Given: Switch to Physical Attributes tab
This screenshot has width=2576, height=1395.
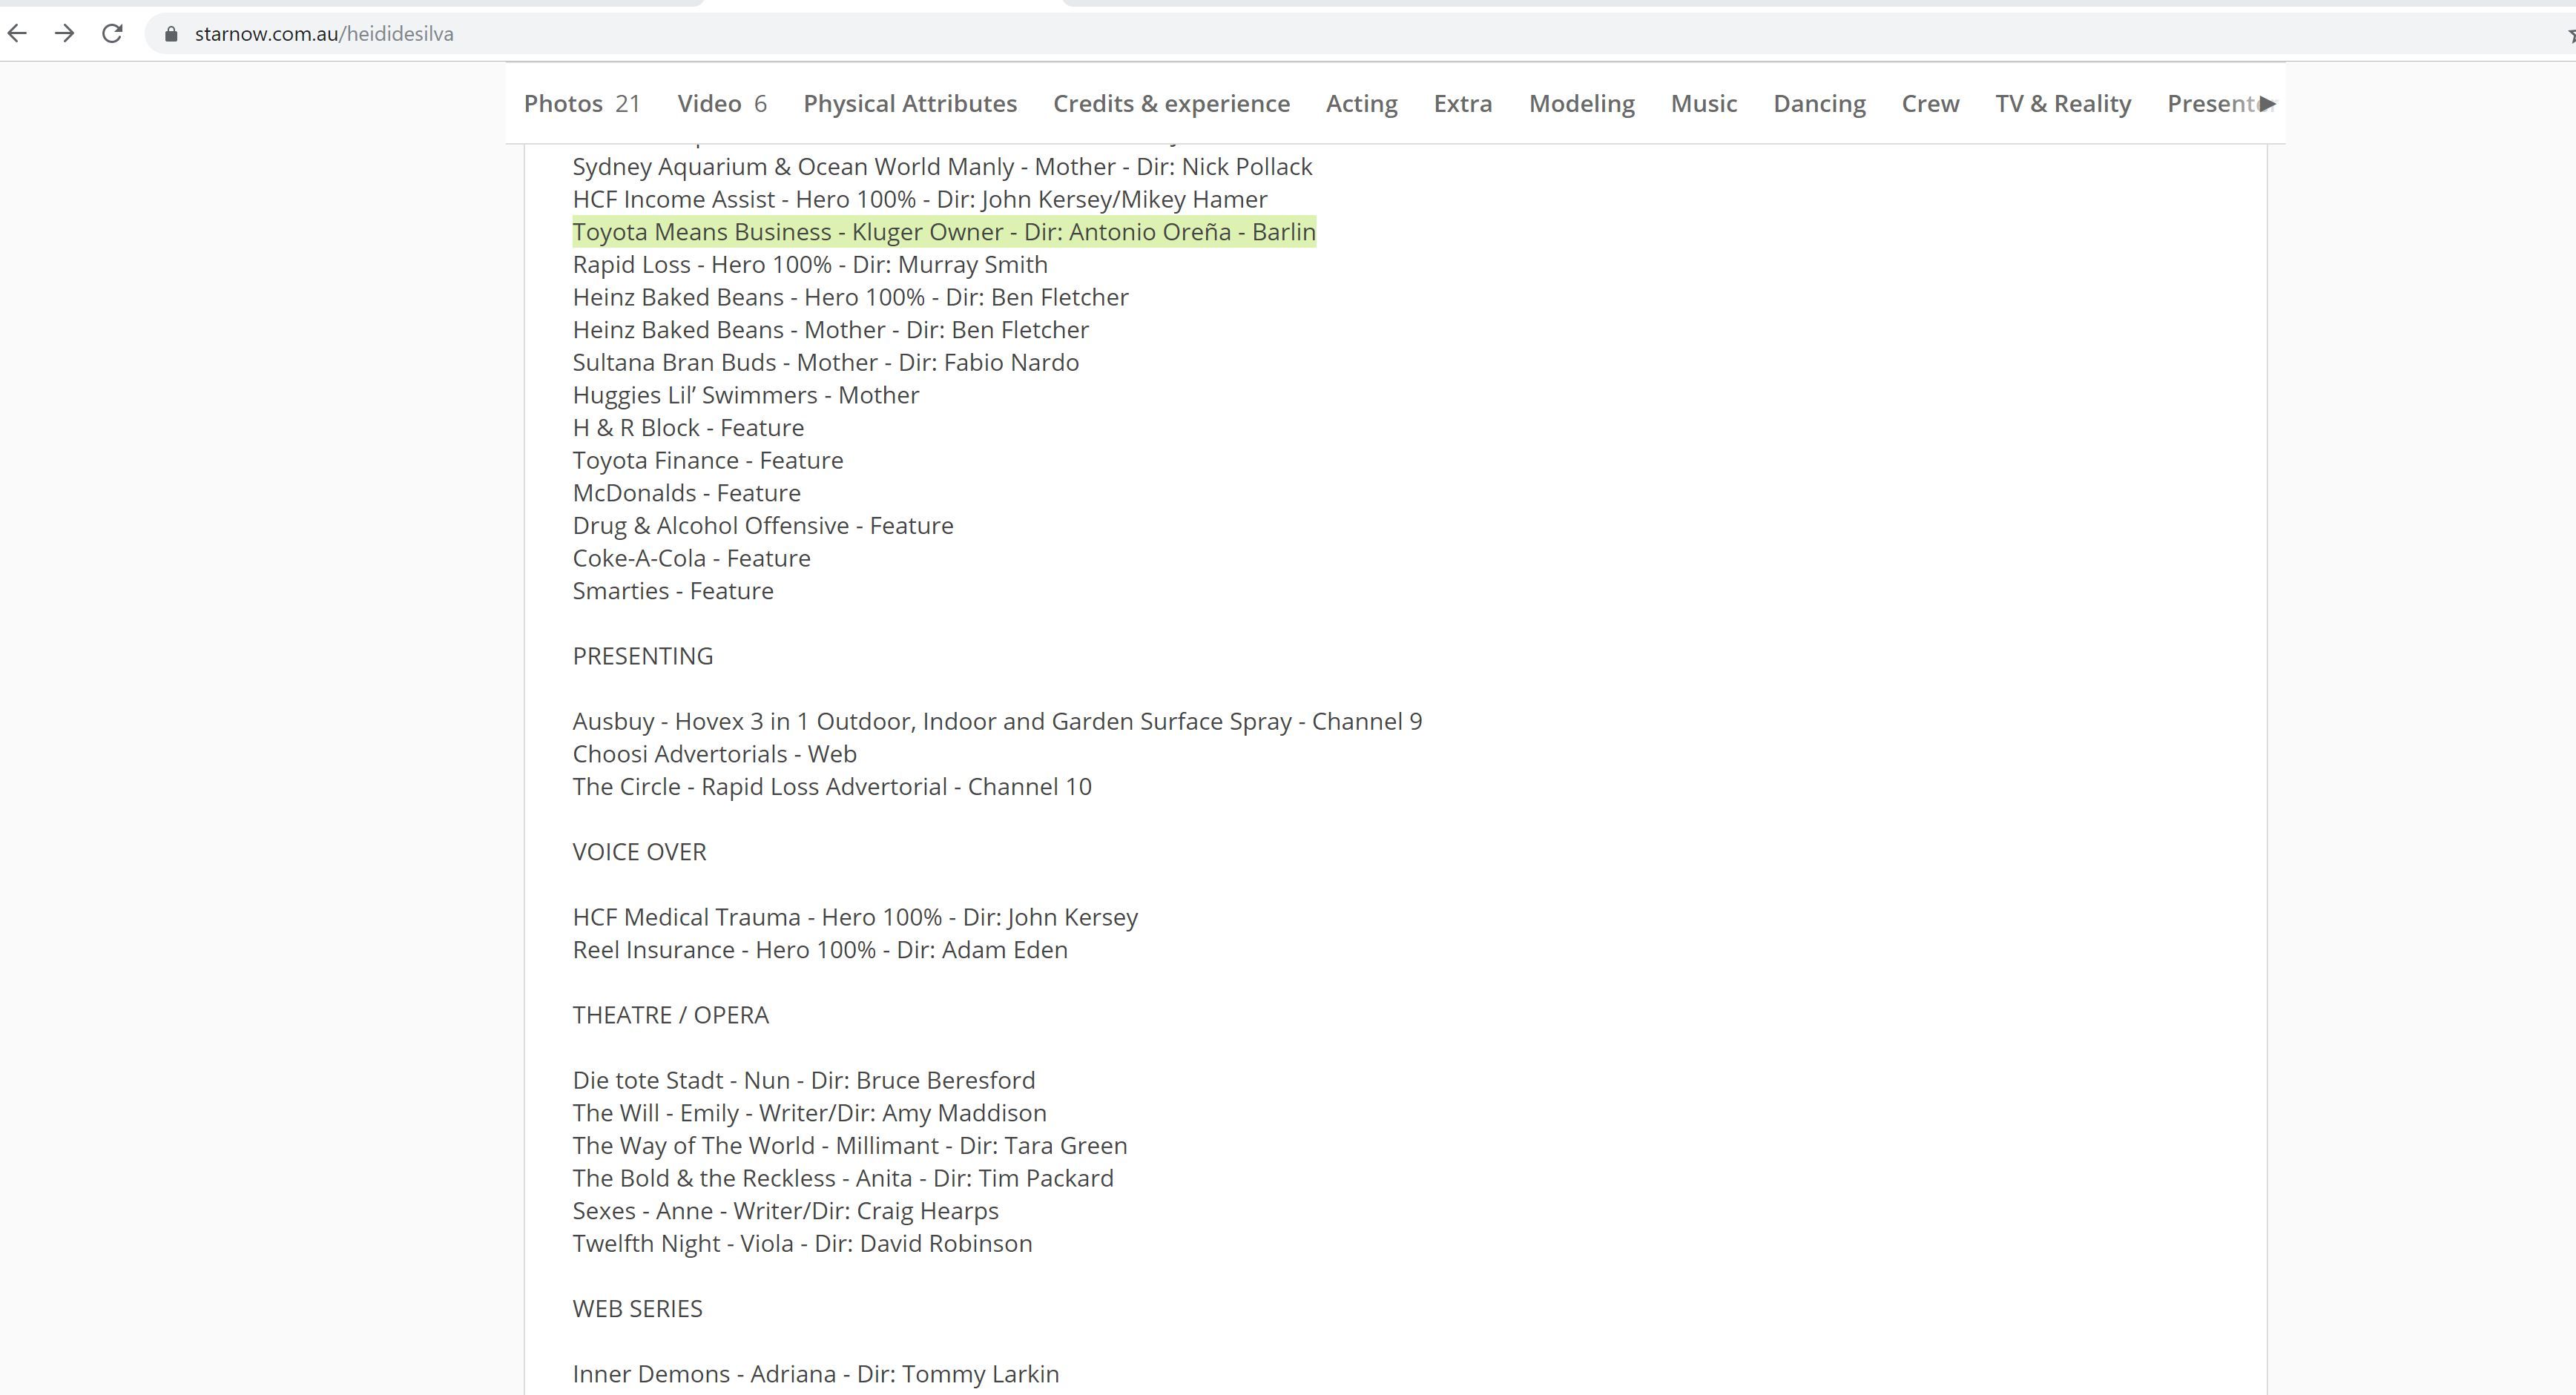Looking at the screenshot, I should point(909,104).
